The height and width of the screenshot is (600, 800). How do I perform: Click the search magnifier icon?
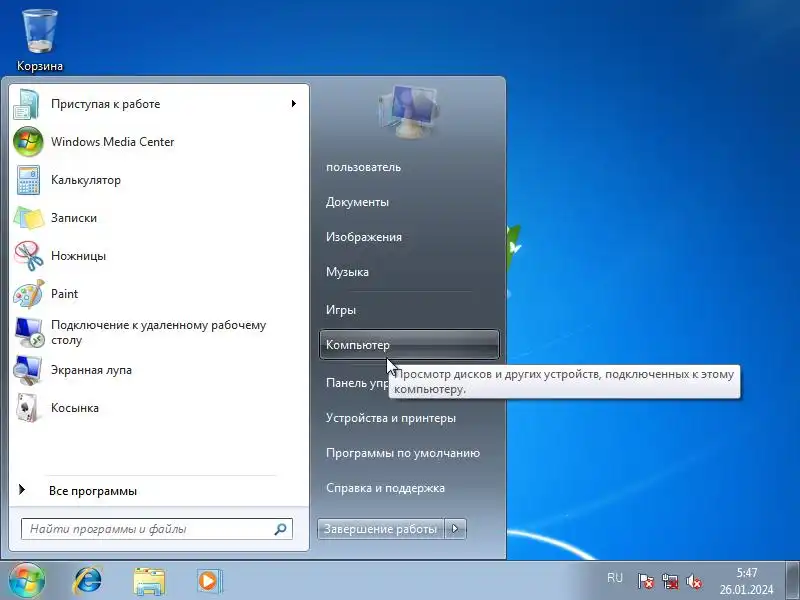click(280, 529)
